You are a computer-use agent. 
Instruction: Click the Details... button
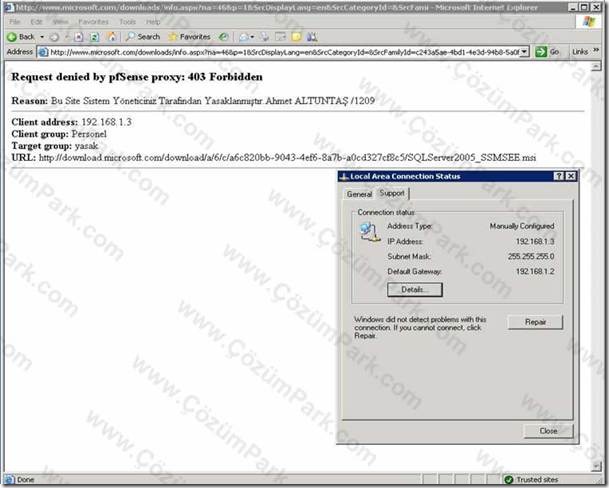point(415,289)
